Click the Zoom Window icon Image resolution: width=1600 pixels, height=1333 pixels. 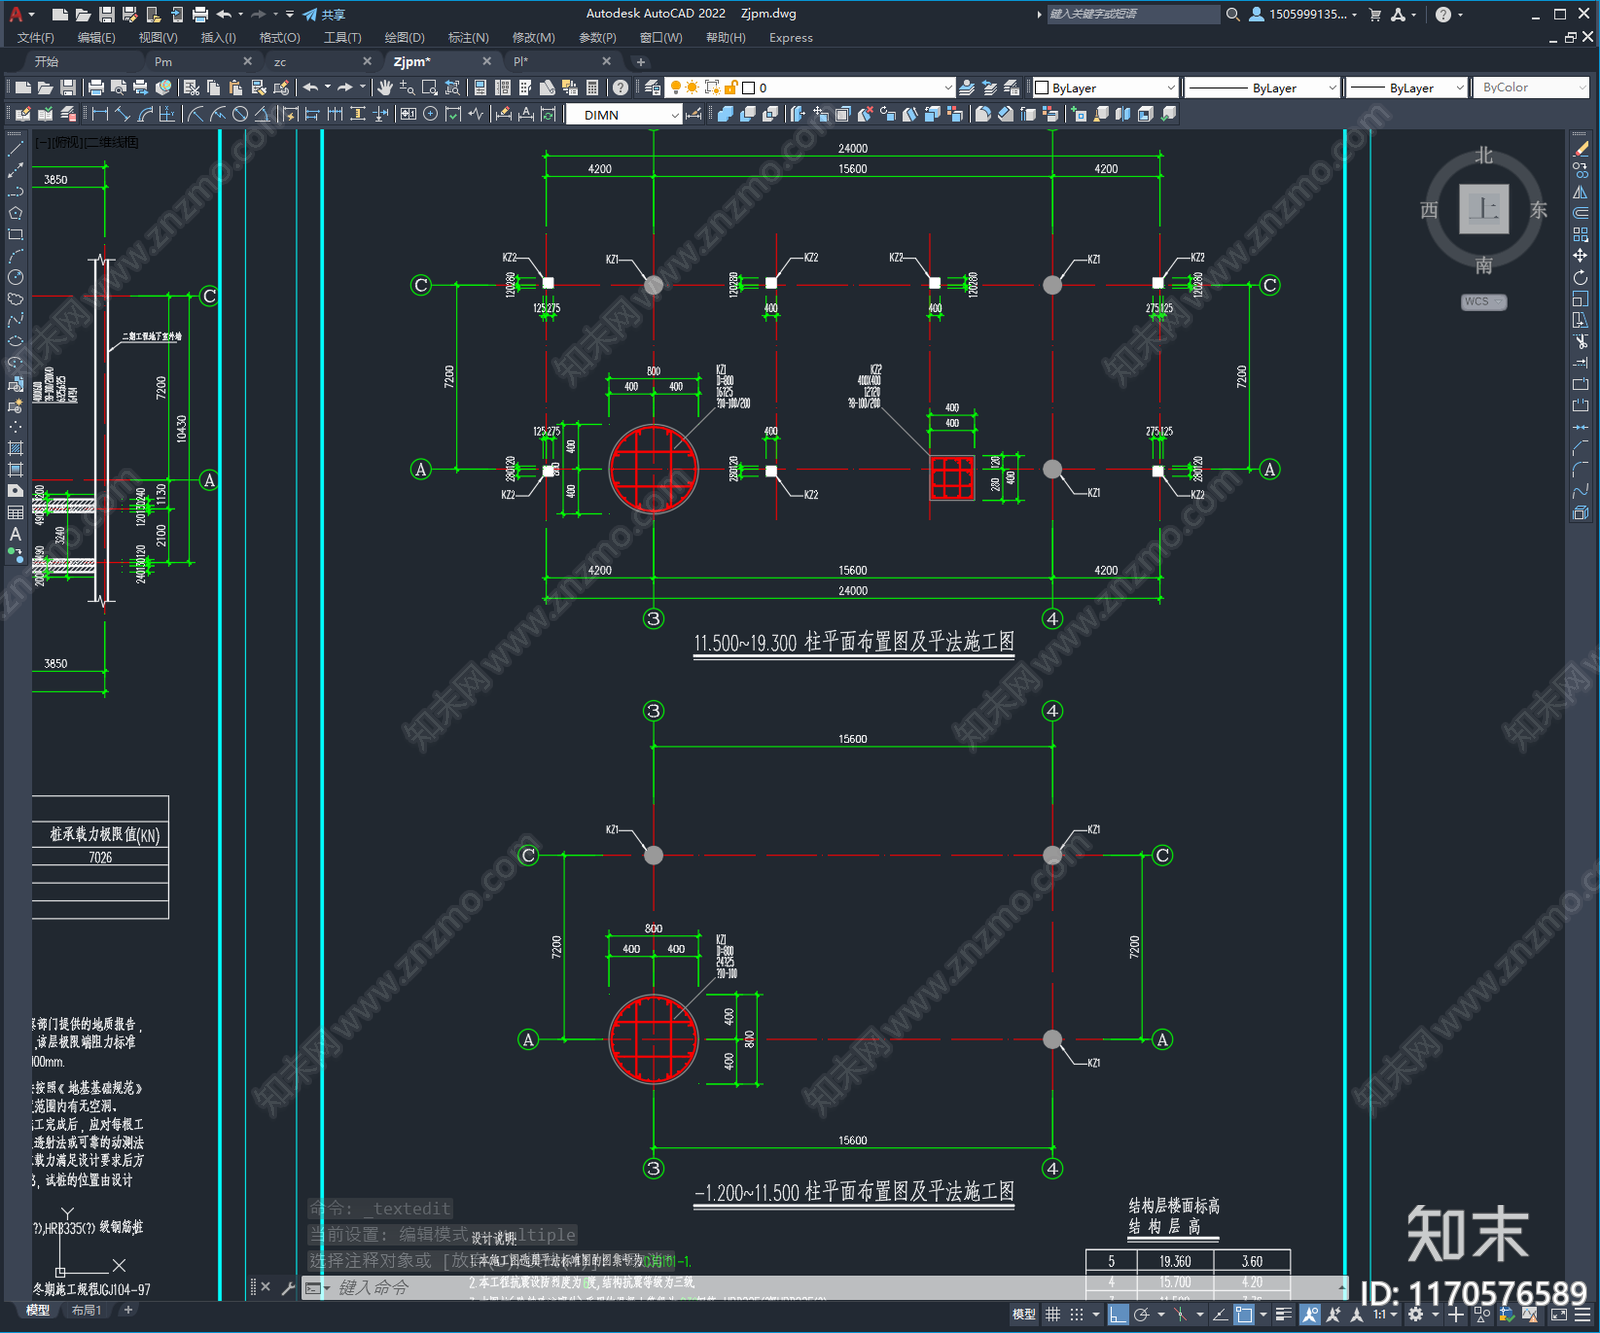[x=429, y=88]
